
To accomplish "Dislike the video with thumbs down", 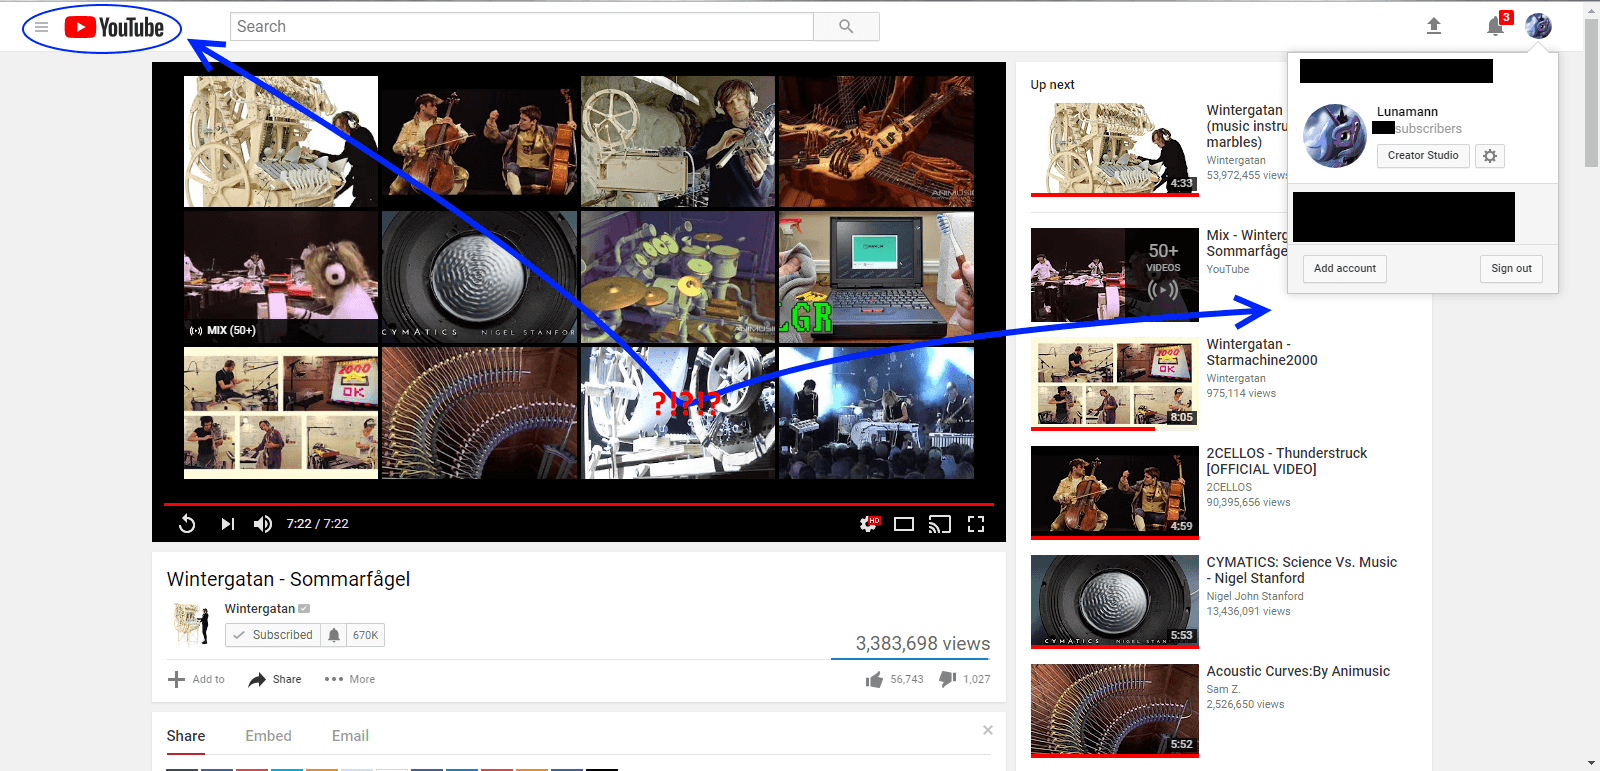I will (947, 679).
